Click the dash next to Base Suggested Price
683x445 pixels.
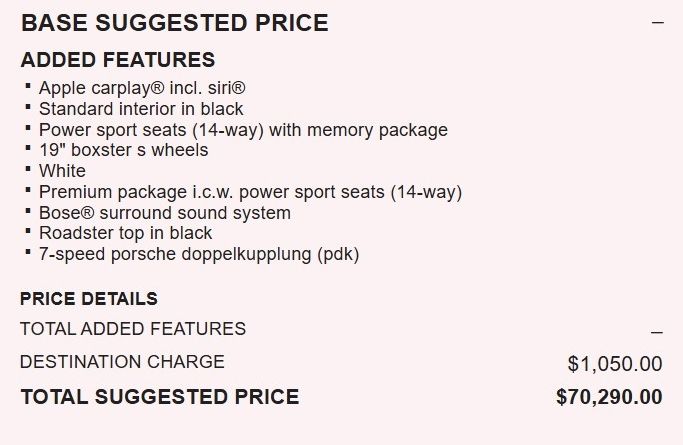coord(658,22)
